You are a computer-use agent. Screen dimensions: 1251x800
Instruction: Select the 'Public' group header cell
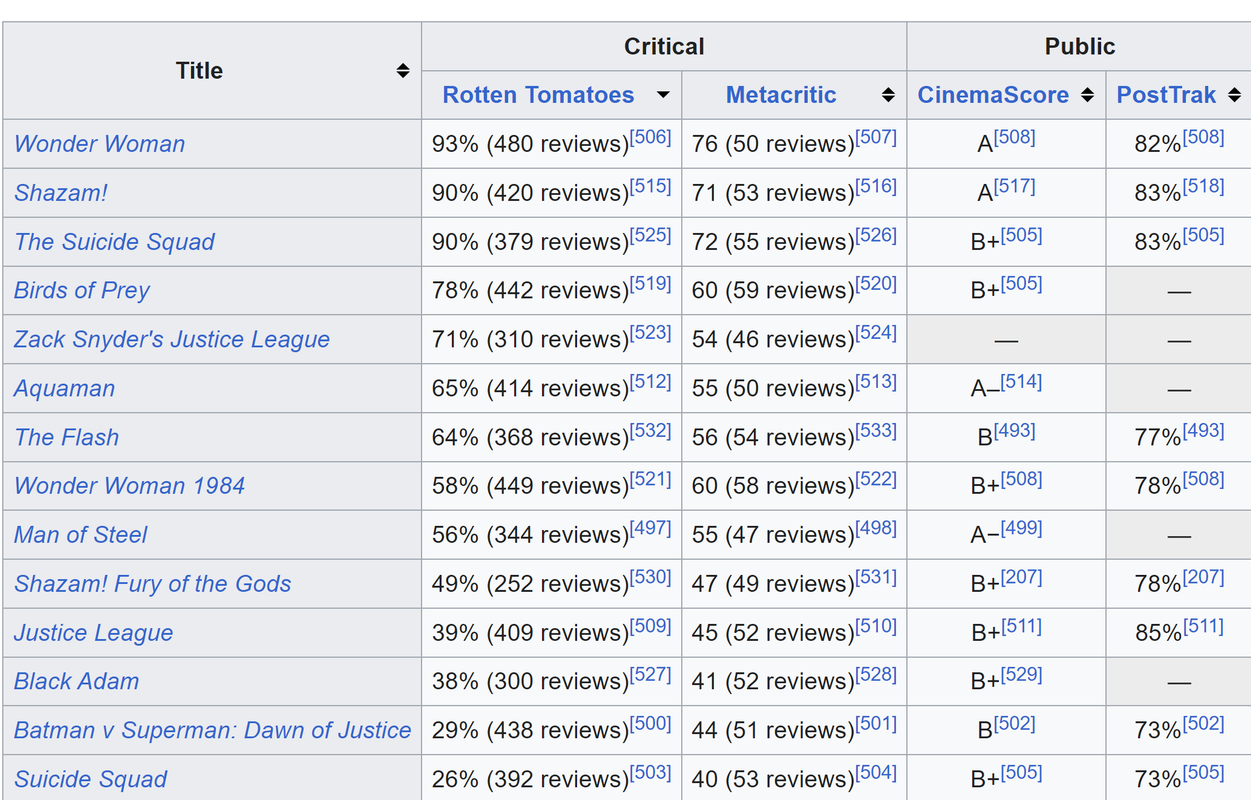(x=1079, y=46)
